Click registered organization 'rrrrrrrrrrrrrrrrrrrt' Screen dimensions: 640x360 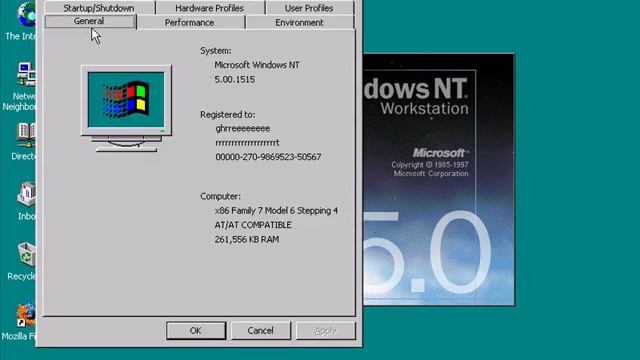point(247,143)
